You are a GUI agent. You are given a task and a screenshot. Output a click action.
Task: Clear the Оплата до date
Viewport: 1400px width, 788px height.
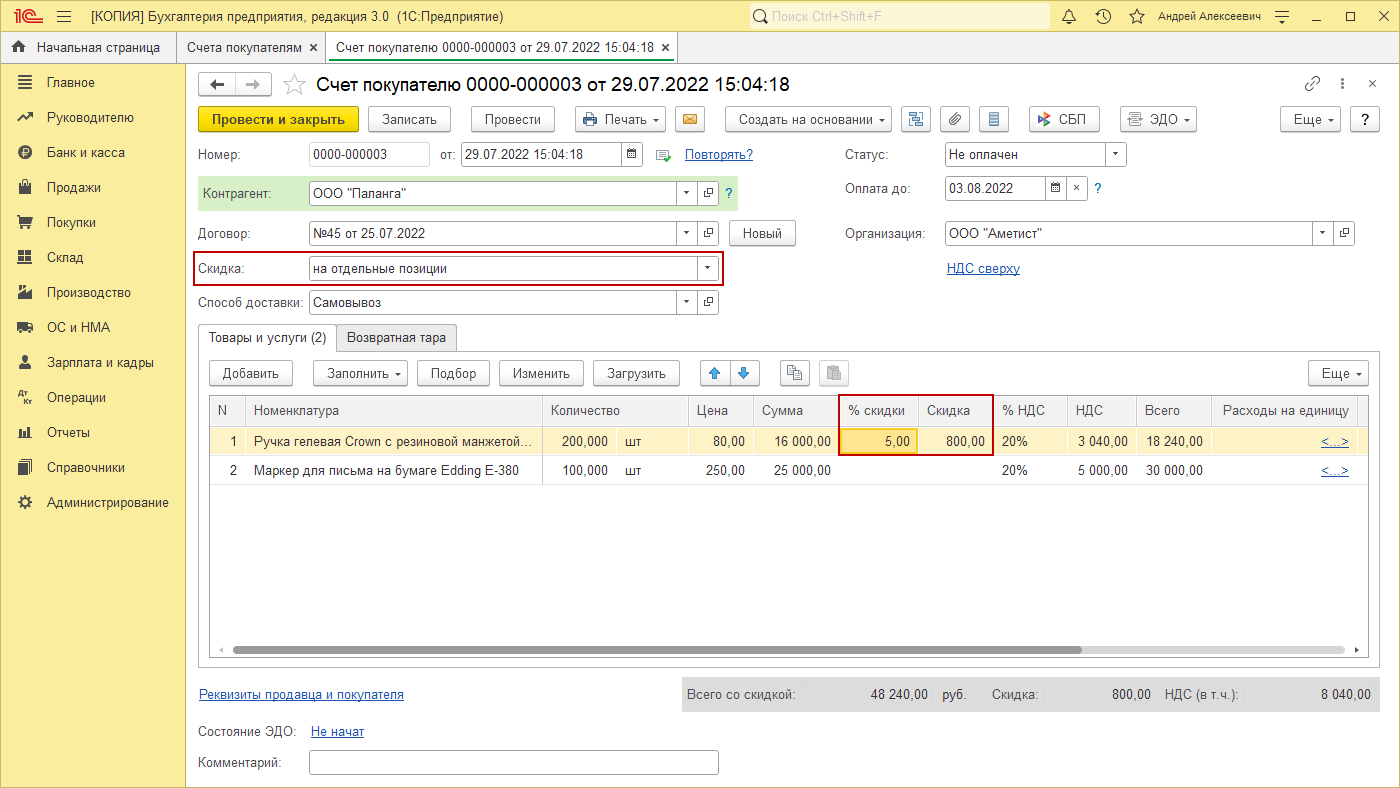[1077, 187]
